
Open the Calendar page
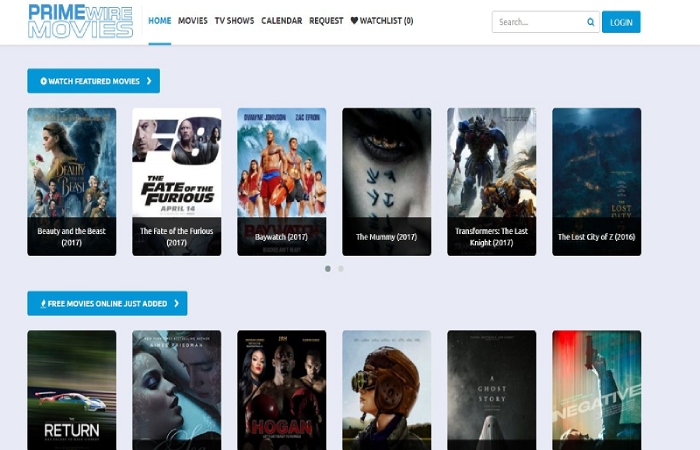click(282, 21)
